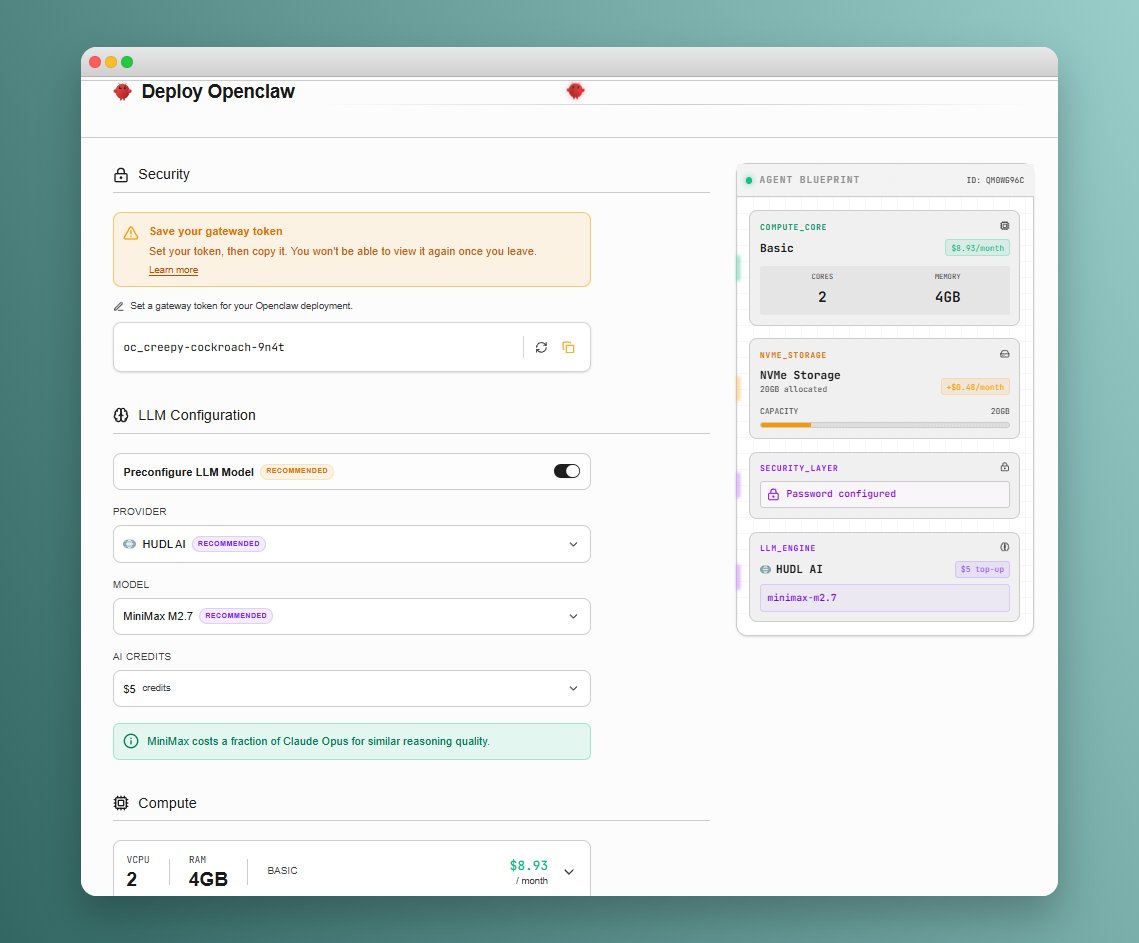Screen dimensions: 1139x943
Task: Click the drive icon on the NVME_STORAGE card
Action: point(1005,354)
